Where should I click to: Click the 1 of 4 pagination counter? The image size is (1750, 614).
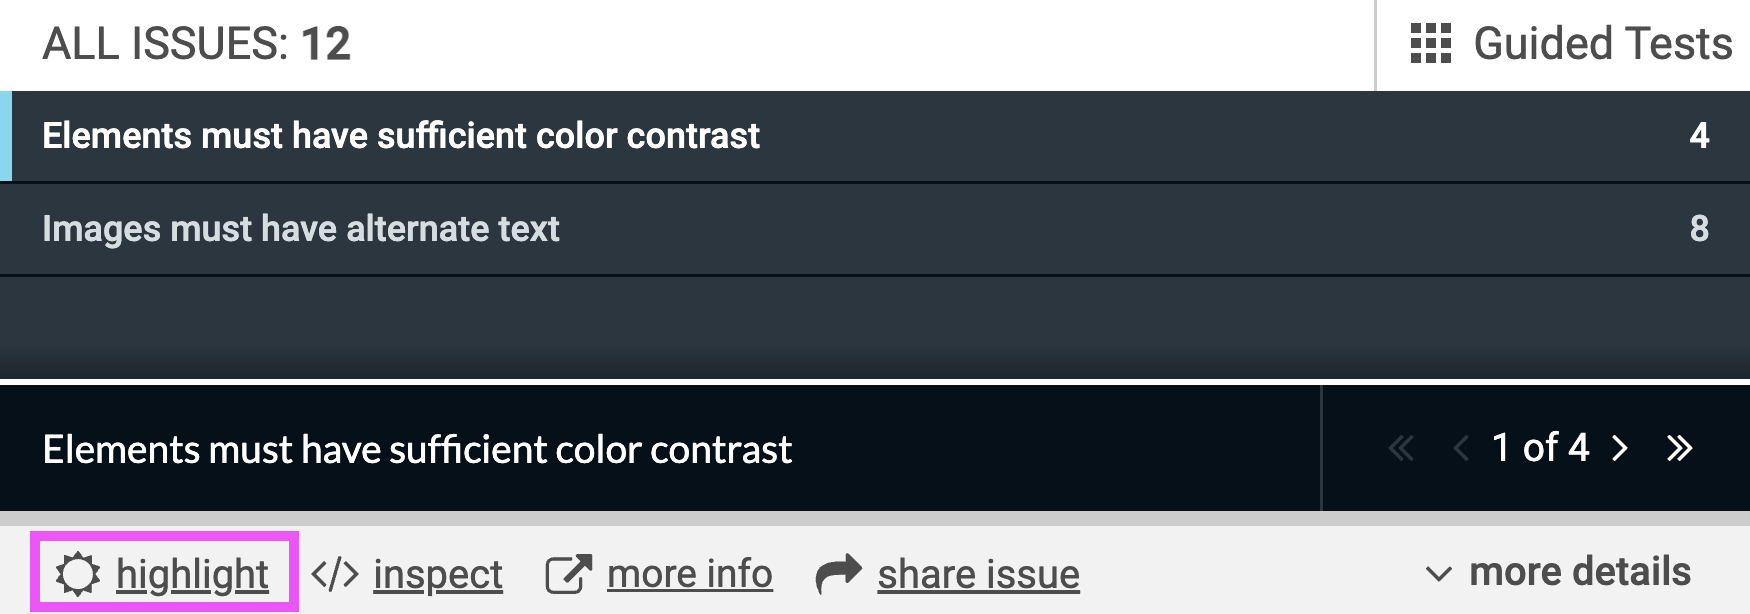[1540, 448]
